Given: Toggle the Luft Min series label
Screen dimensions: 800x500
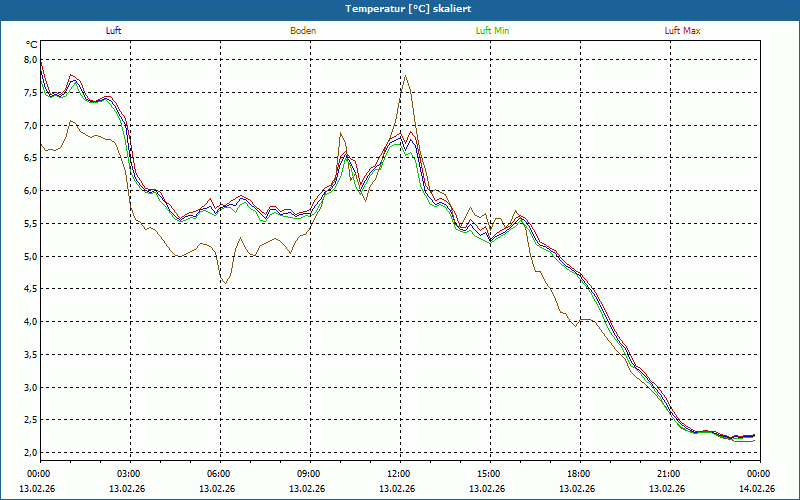Looking at the screenshot, I should coord(492,31).
